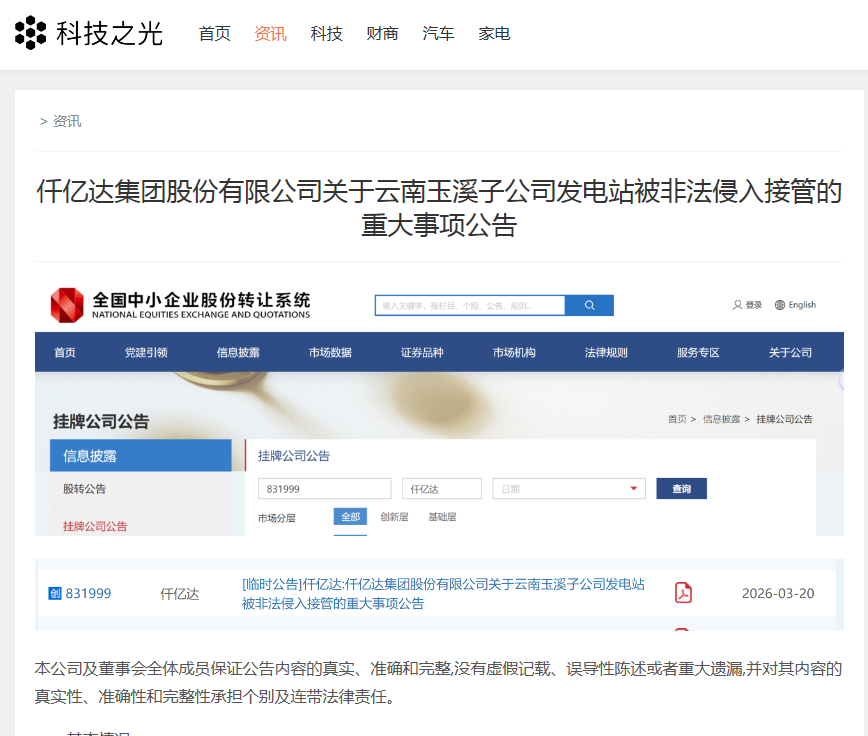868x736 pixels.
Task: Open the 市场数据 menu item
Action: click(330, 353)
